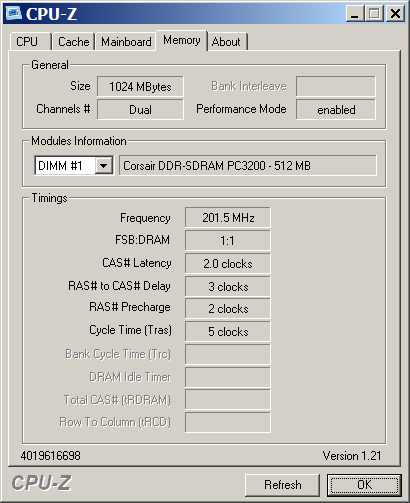Click the CAS# Latency label

[x=137, y=263]
